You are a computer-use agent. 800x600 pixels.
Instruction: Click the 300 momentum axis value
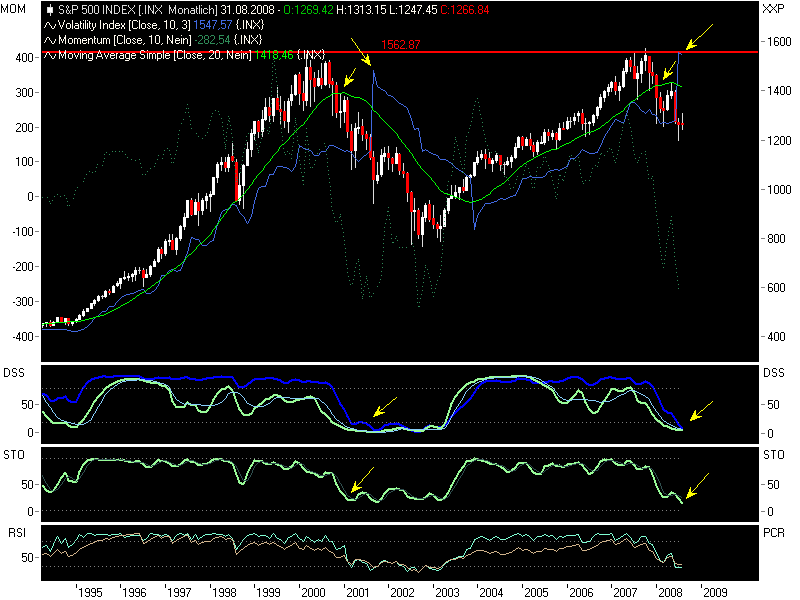[24, 92]
